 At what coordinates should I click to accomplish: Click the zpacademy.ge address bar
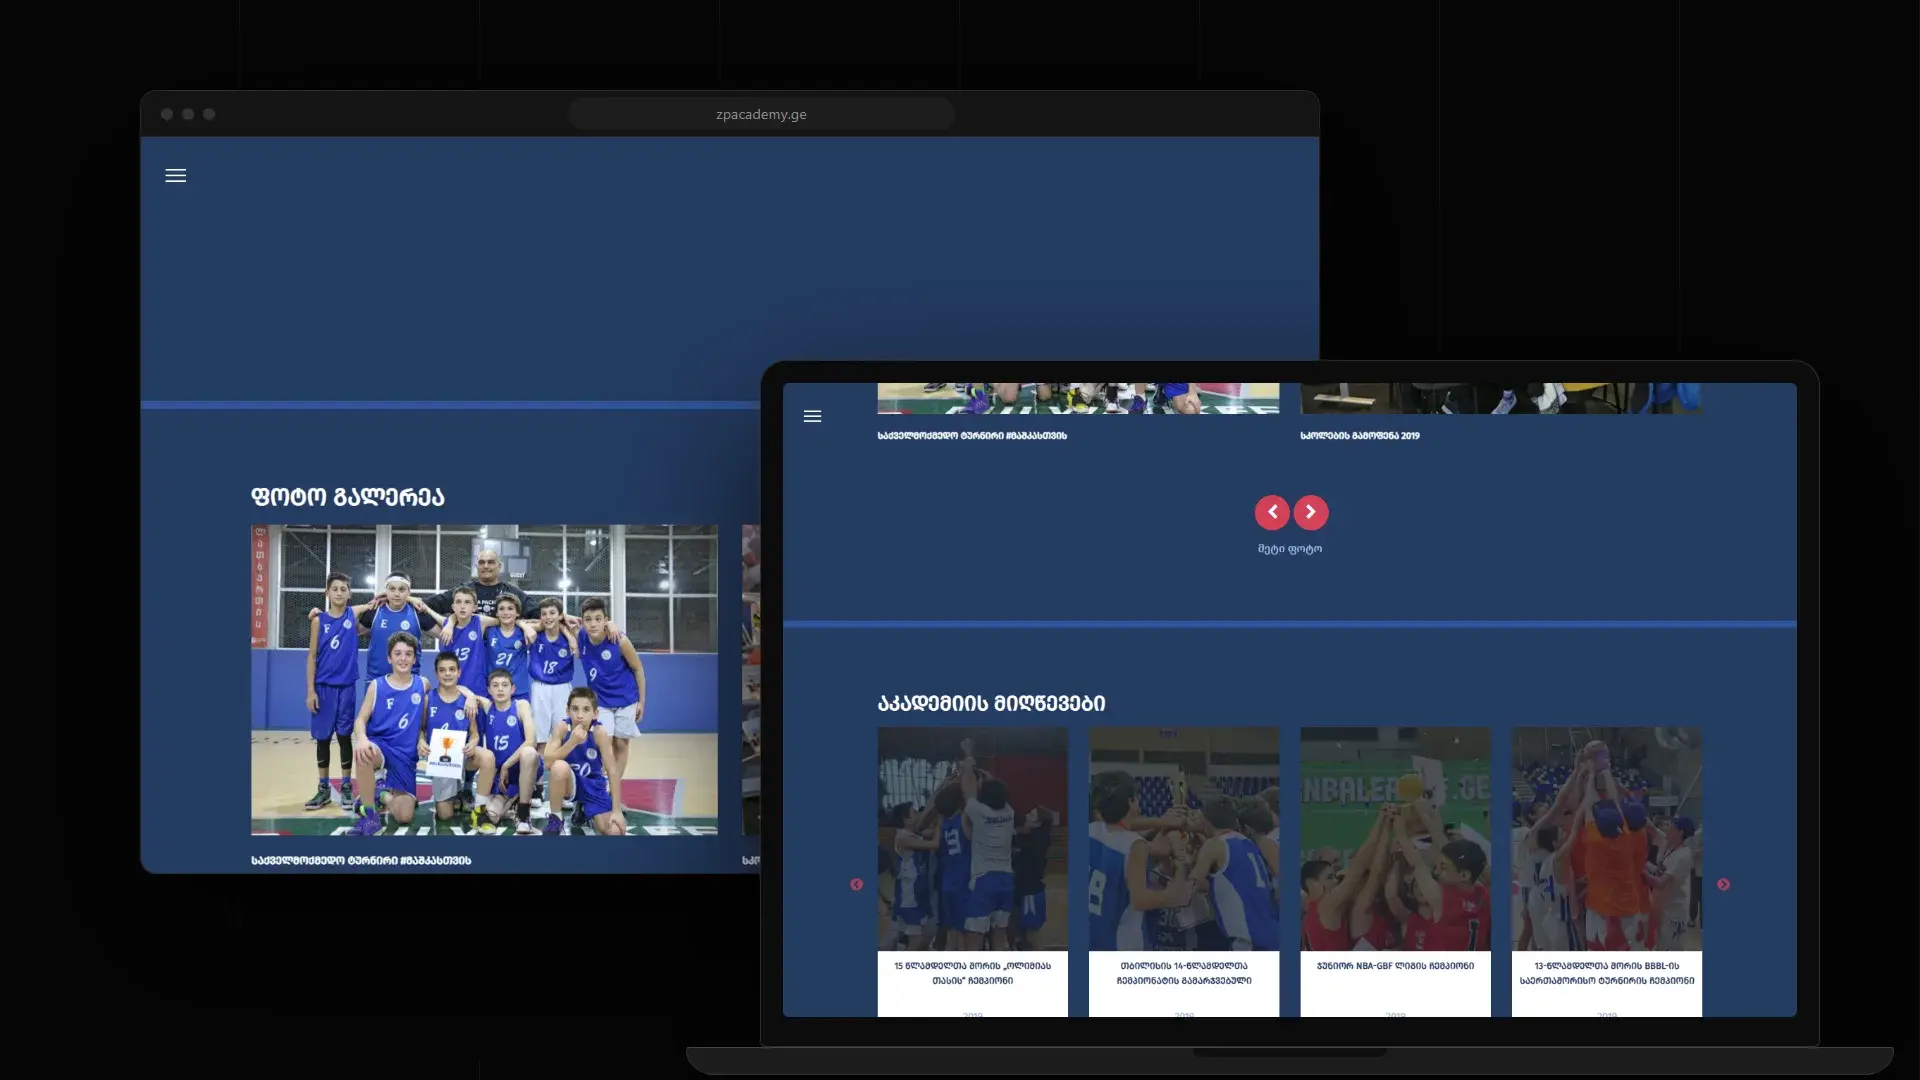tap(761, 114)
